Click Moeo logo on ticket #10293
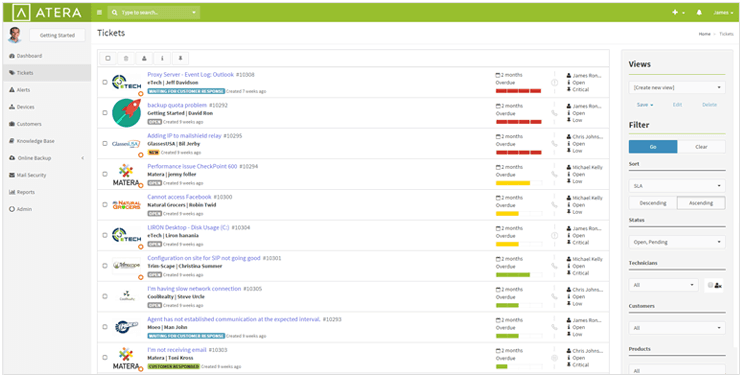 126,327
